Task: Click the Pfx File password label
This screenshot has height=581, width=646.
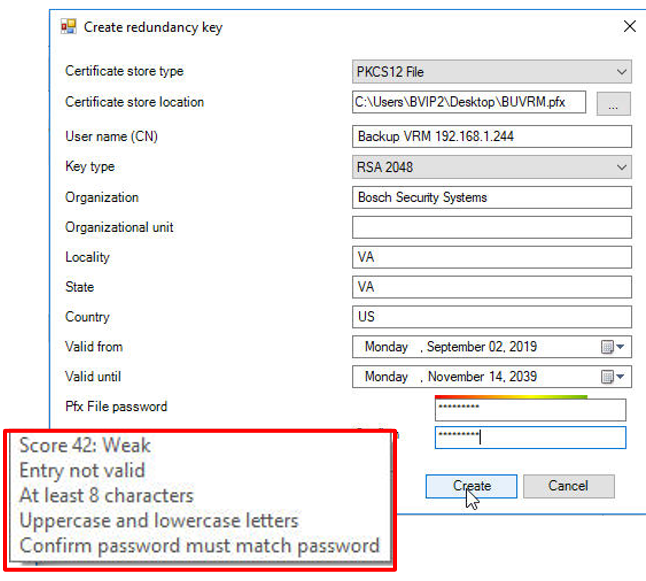Action: pos(116,406)
